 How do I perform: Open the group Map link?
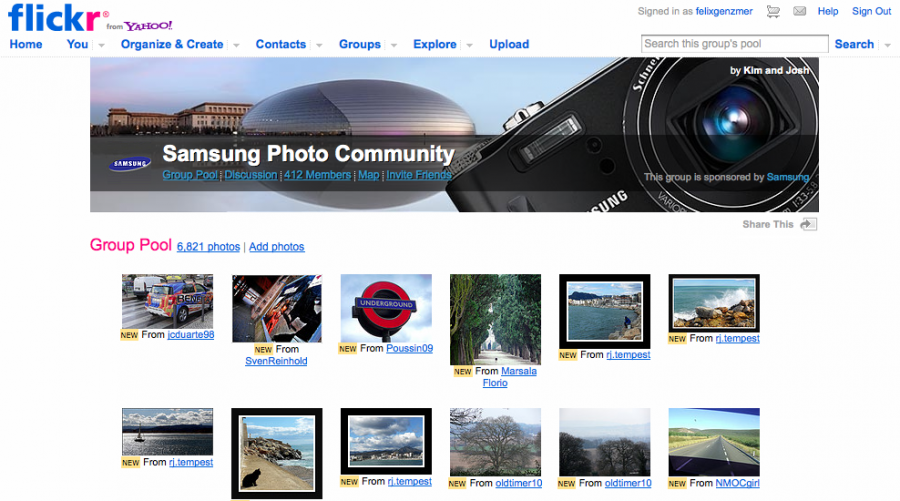coord(368,175)
